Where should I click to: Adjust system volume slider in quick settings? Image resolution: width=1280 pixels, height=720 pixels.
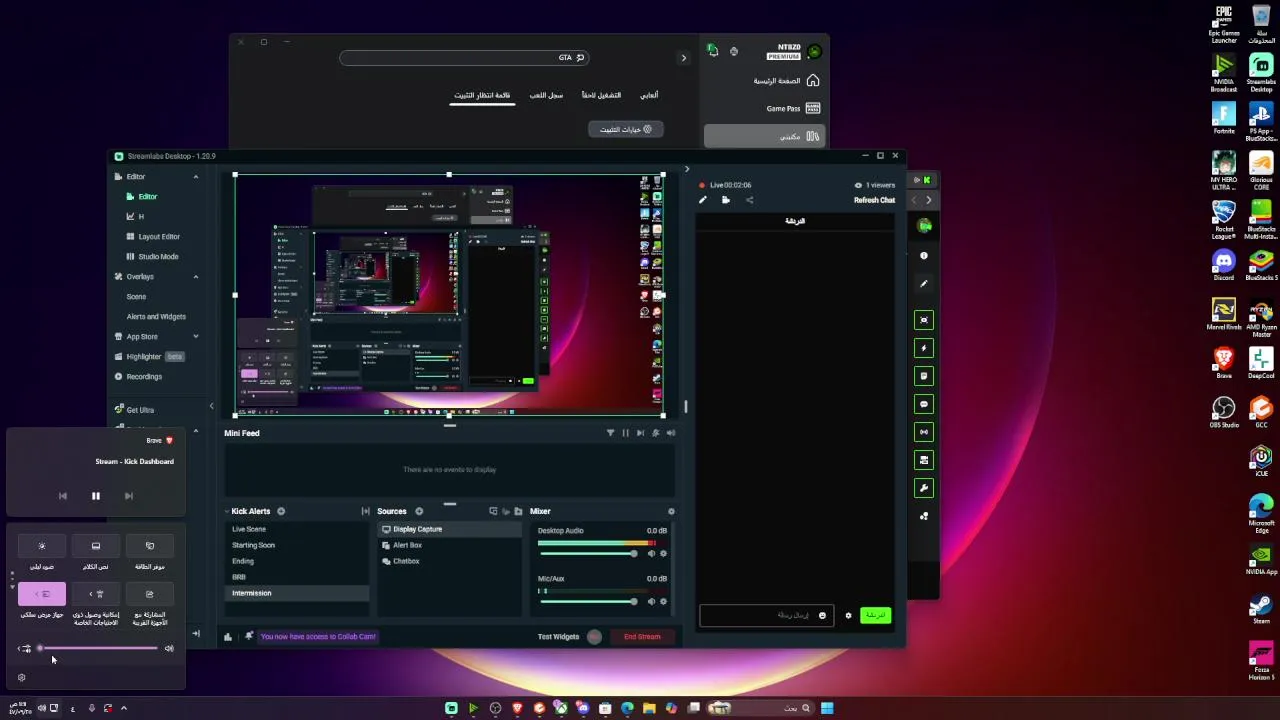pyautogui.click(x=98, y=648)
